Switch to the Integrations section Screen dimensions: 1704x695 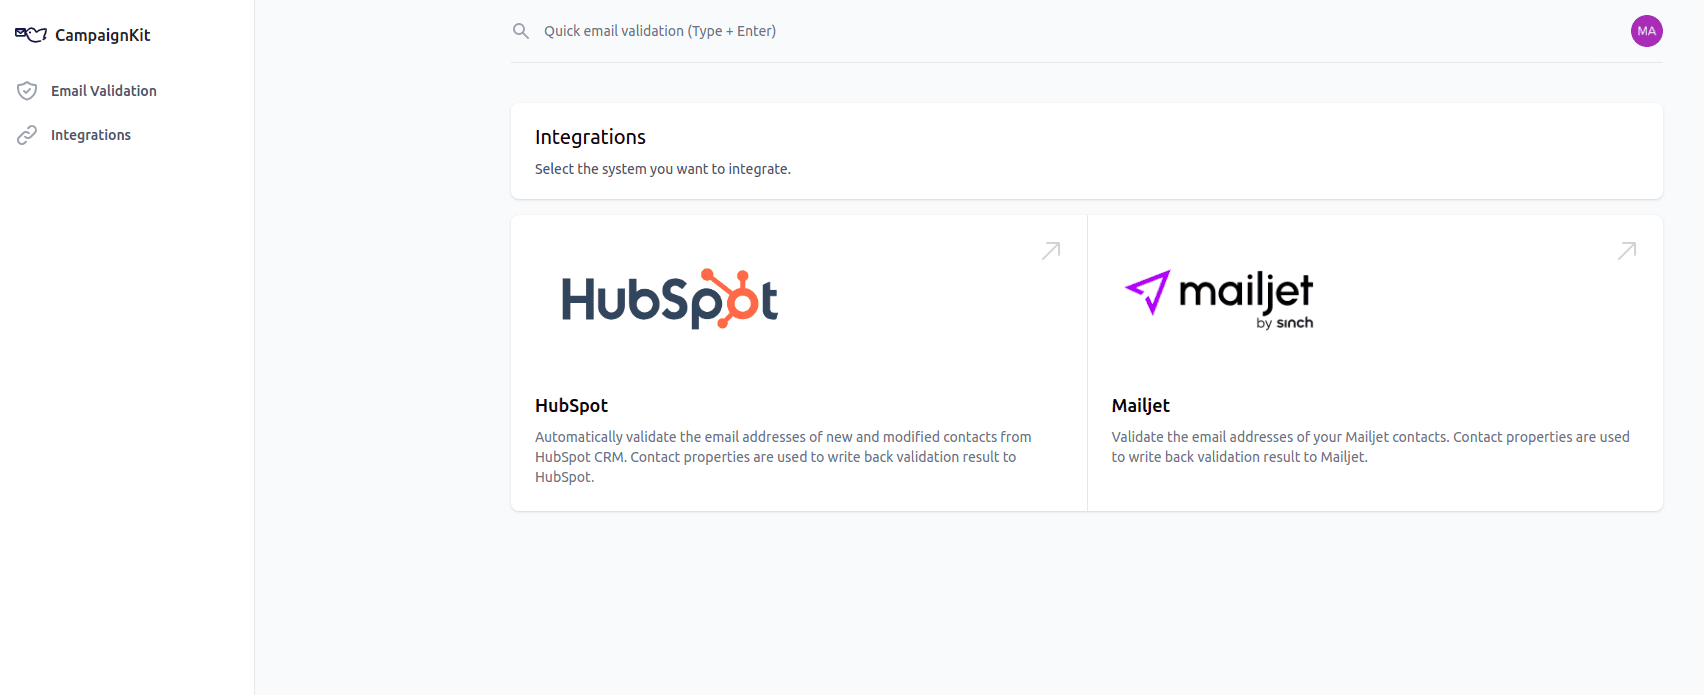coord(91,134)
